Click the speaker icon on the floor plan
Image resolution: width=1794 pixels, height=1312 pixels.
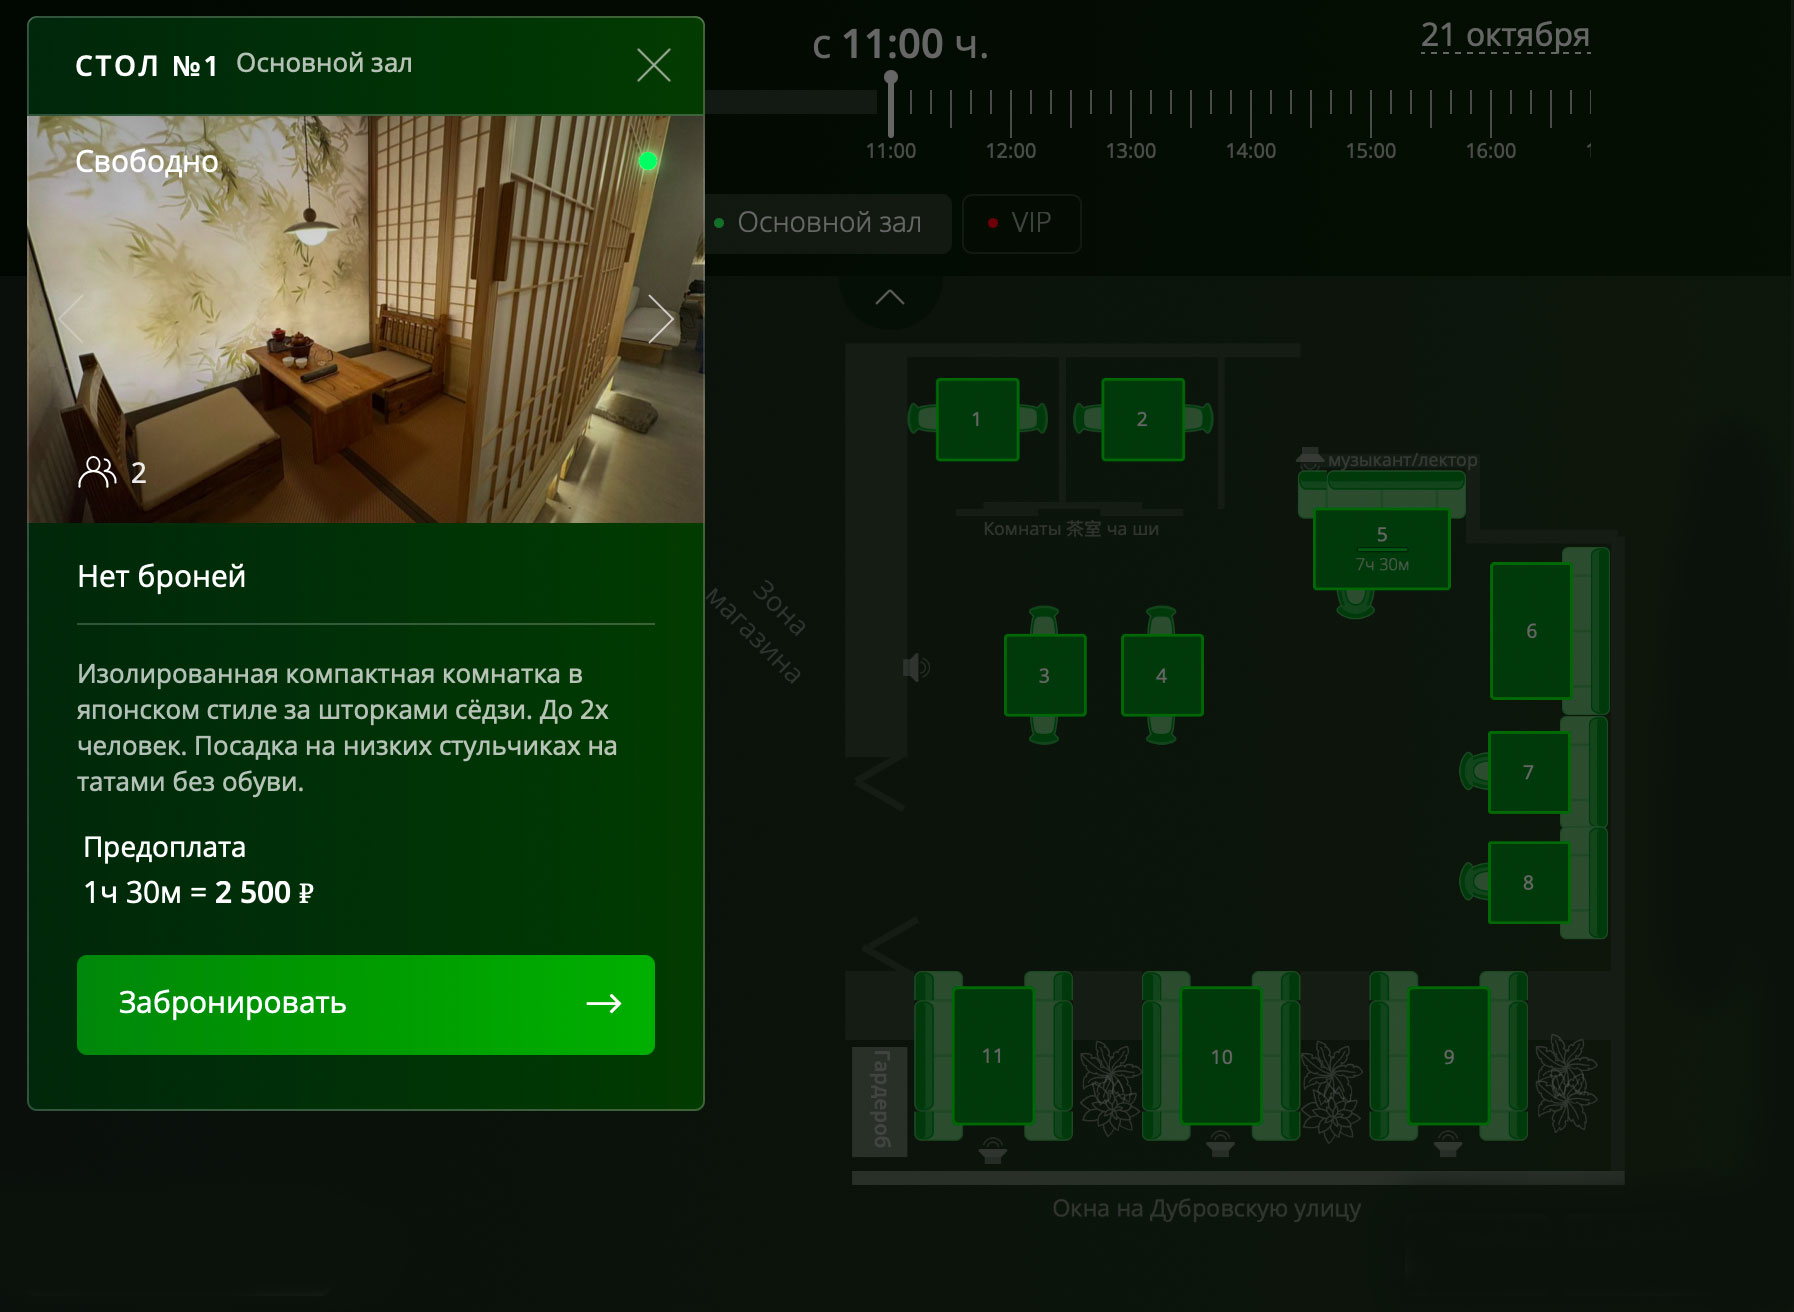click(x=915, y=667)
